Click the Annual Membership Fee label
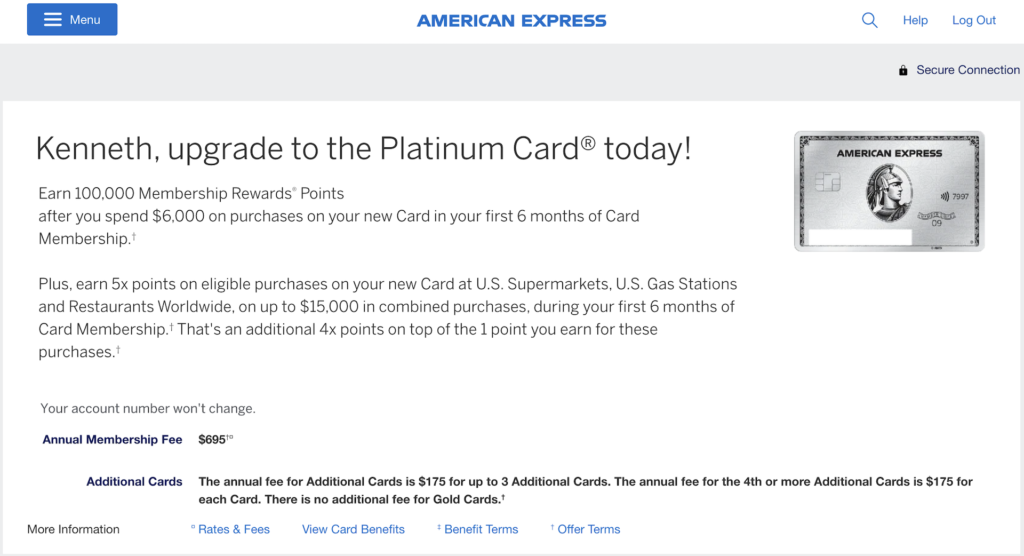Screen dimensions: 1024x556 point(112,440)
